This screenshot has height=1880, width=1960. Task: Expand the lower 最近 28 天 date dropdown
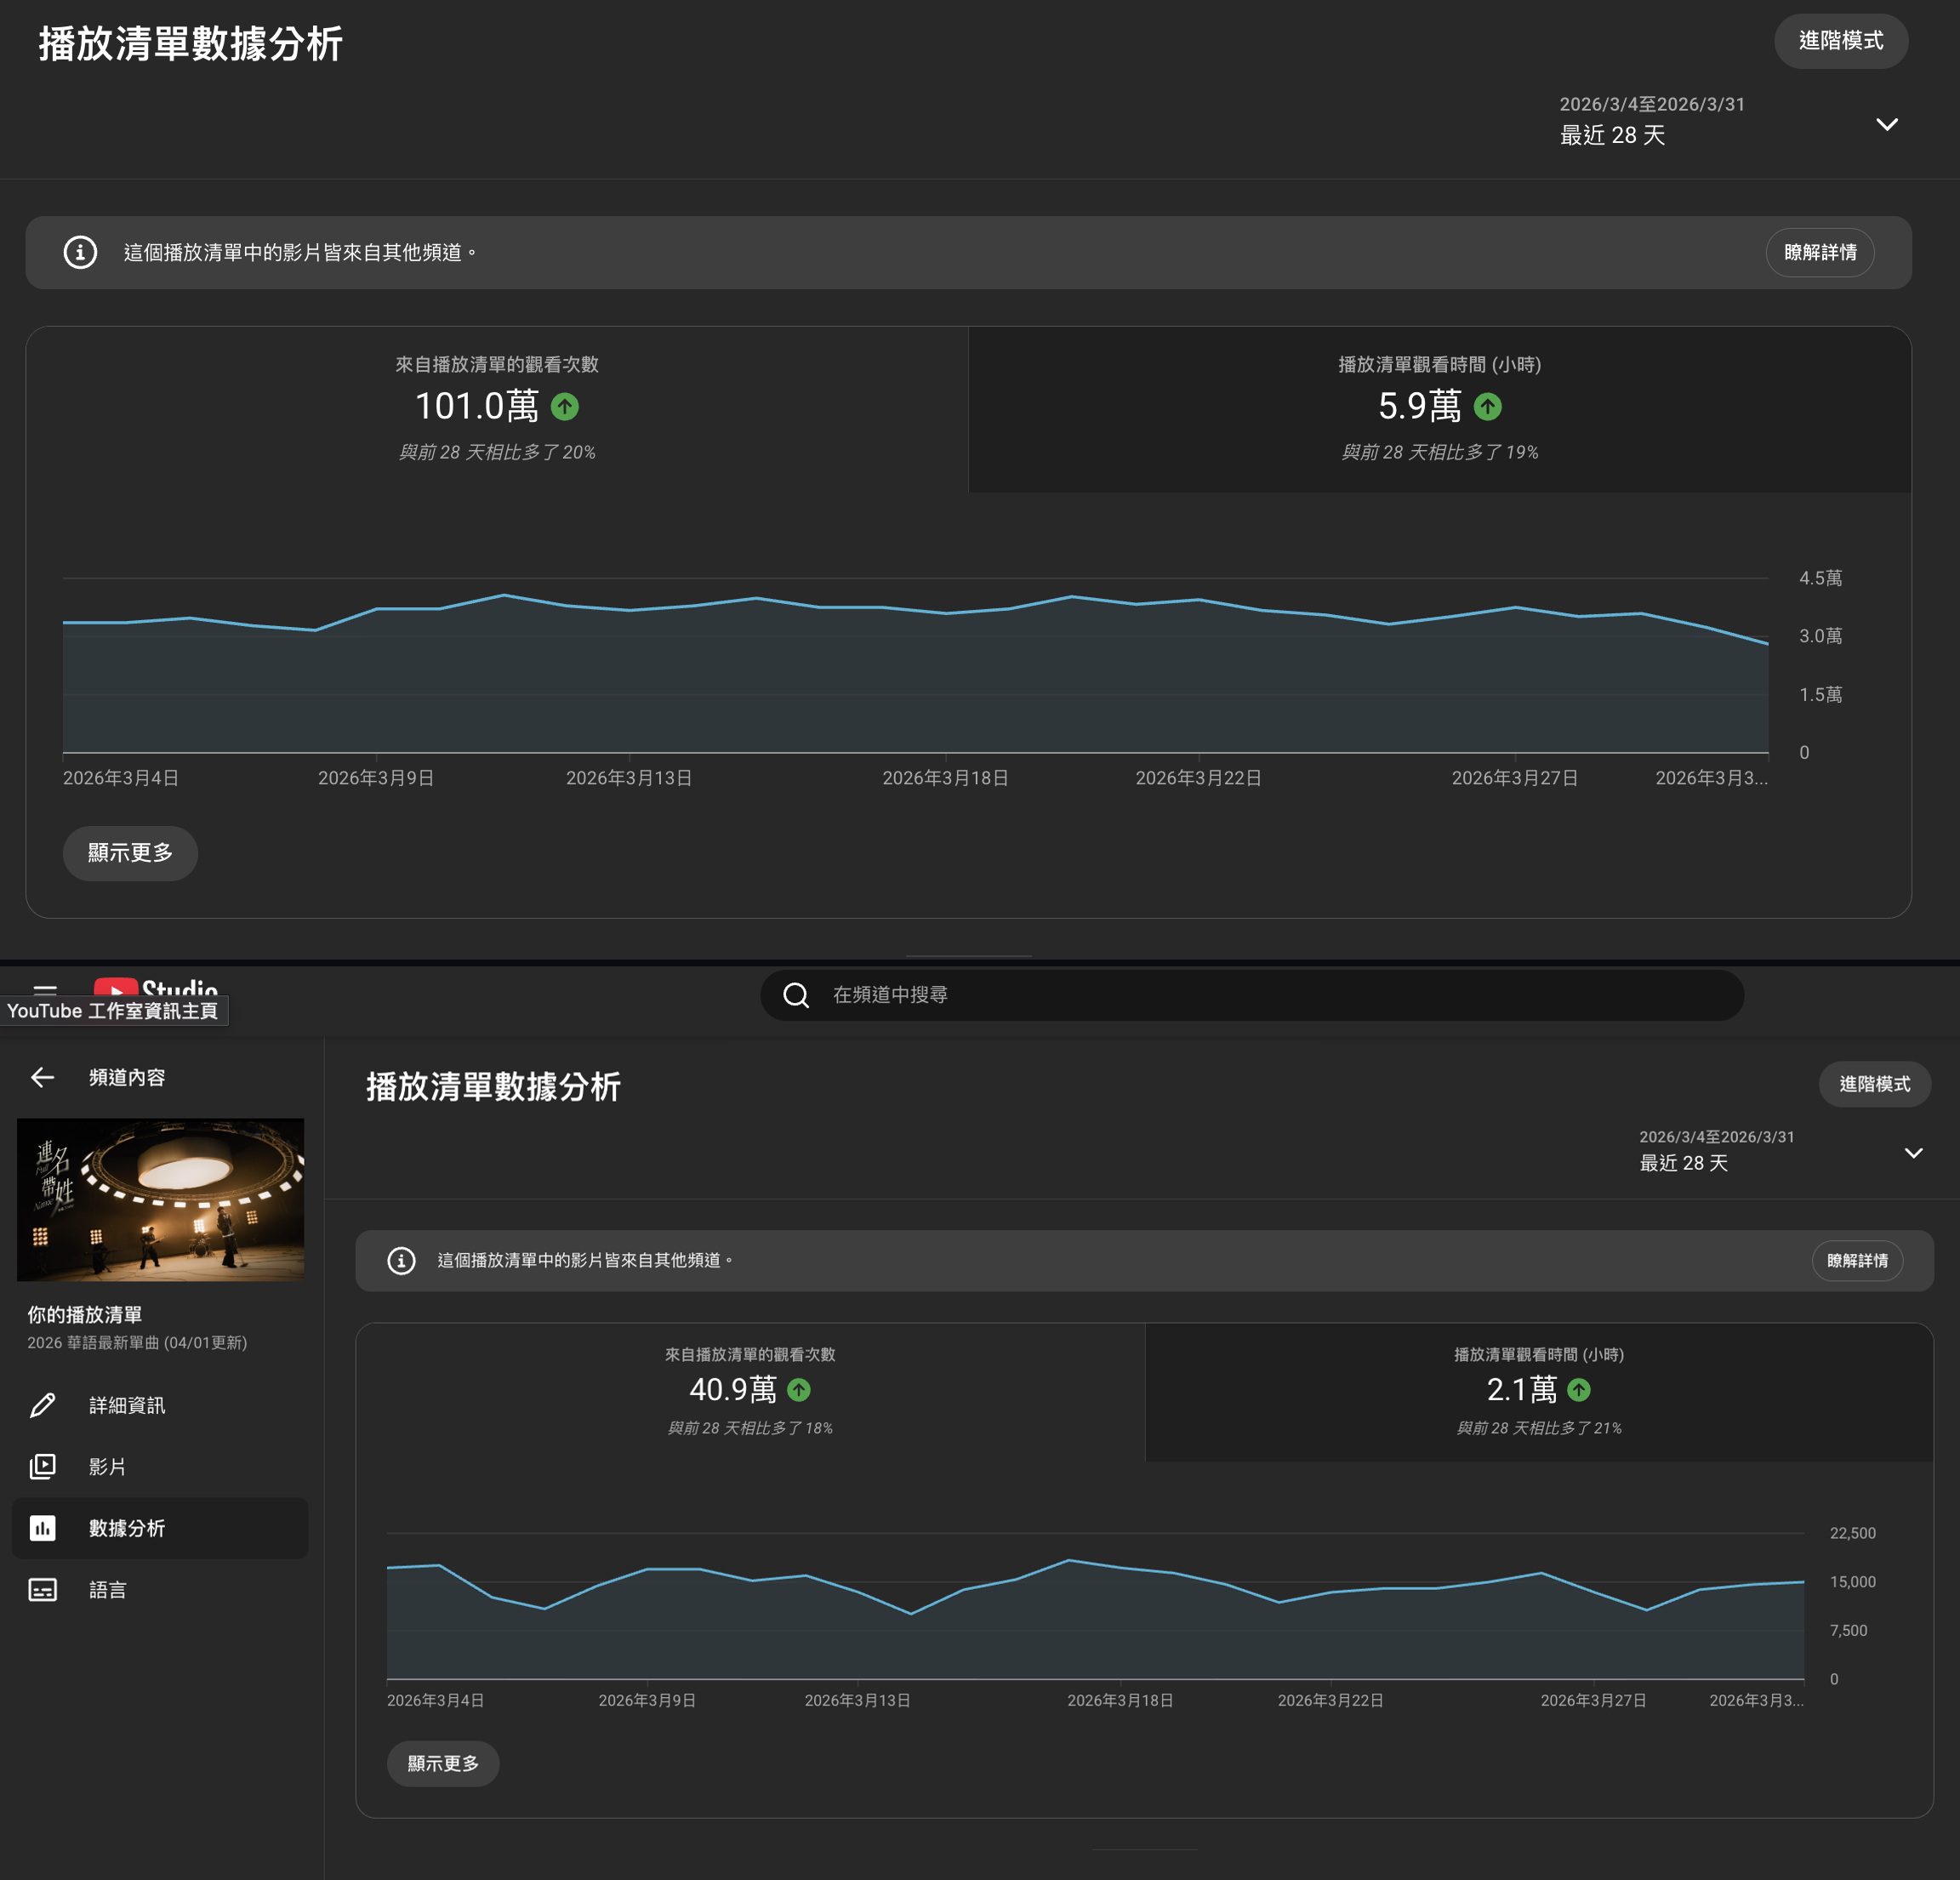click(1913, 1152)
